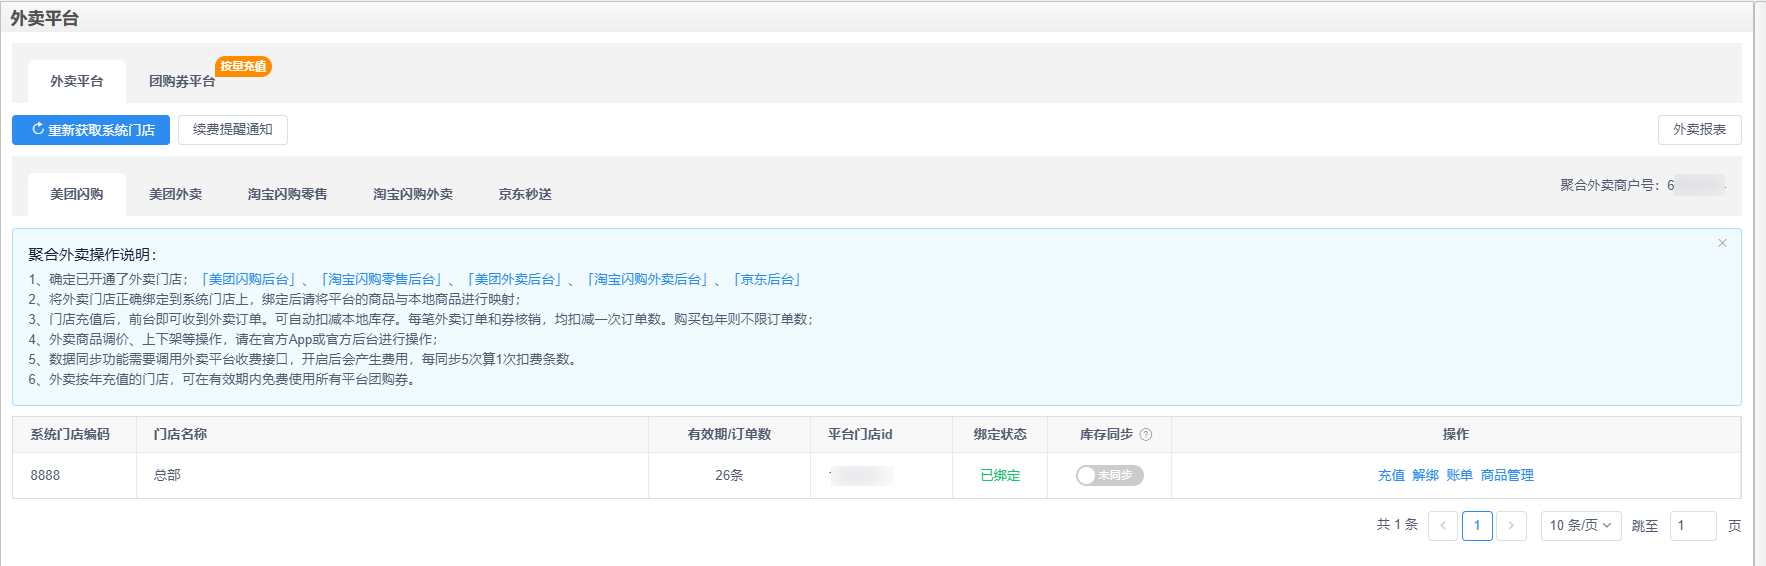
Task: Open the 外卖报表 report
Action: (x=1699, y=130)
